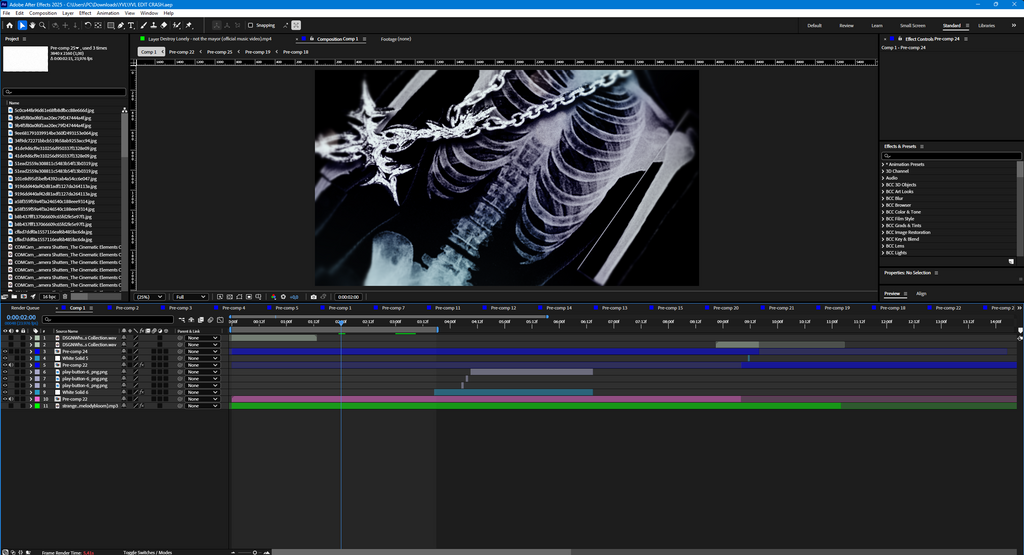
Task: Select the Rotation tool
Action: pos(88,25)
